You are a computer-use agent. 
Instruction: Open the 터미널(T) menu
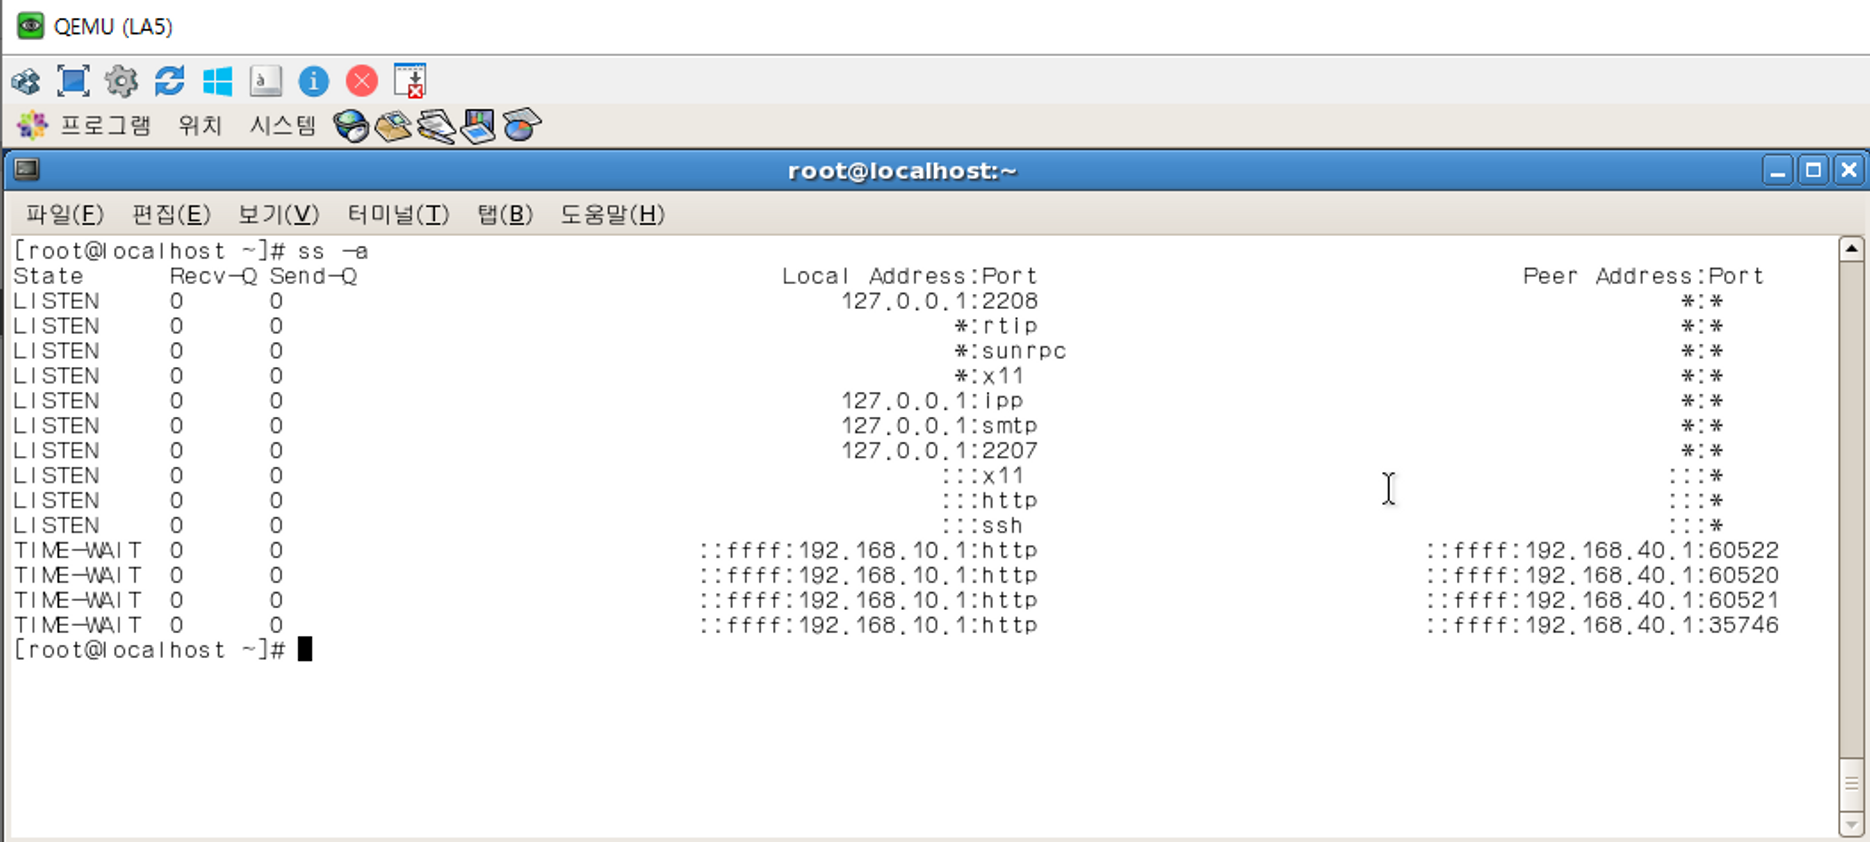398,214
